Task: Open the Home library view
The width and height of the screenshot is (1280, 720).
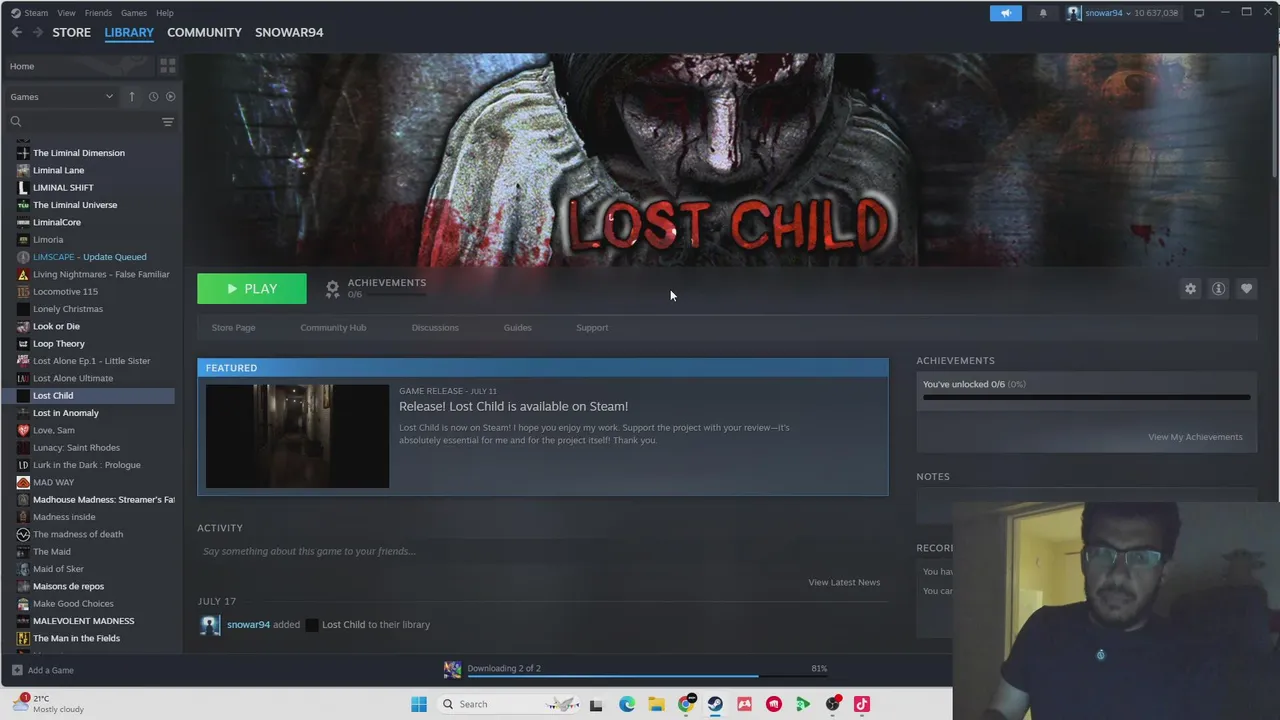Action: (80, 66)
